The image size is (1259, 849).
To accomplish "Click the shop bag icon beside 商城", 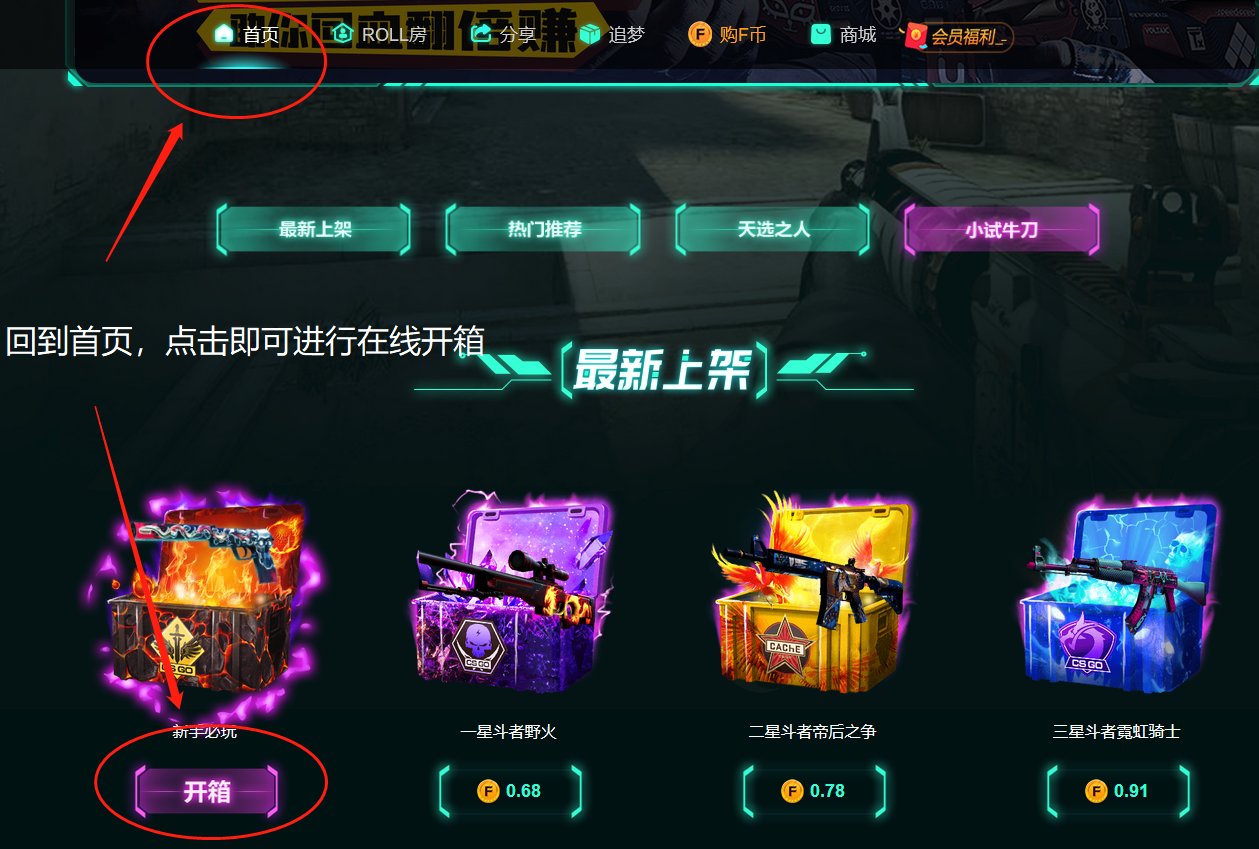I will click(x=821, y=34).
